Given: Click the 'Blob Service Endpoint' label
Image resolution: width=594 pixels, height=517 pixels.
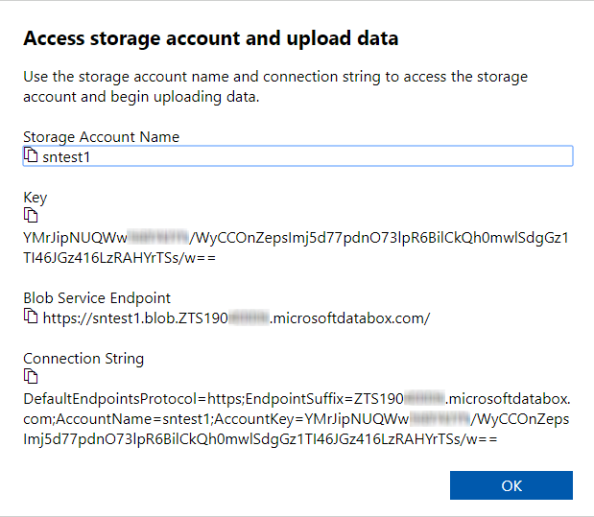Looking at the screenshot, I should pos(97,298).
